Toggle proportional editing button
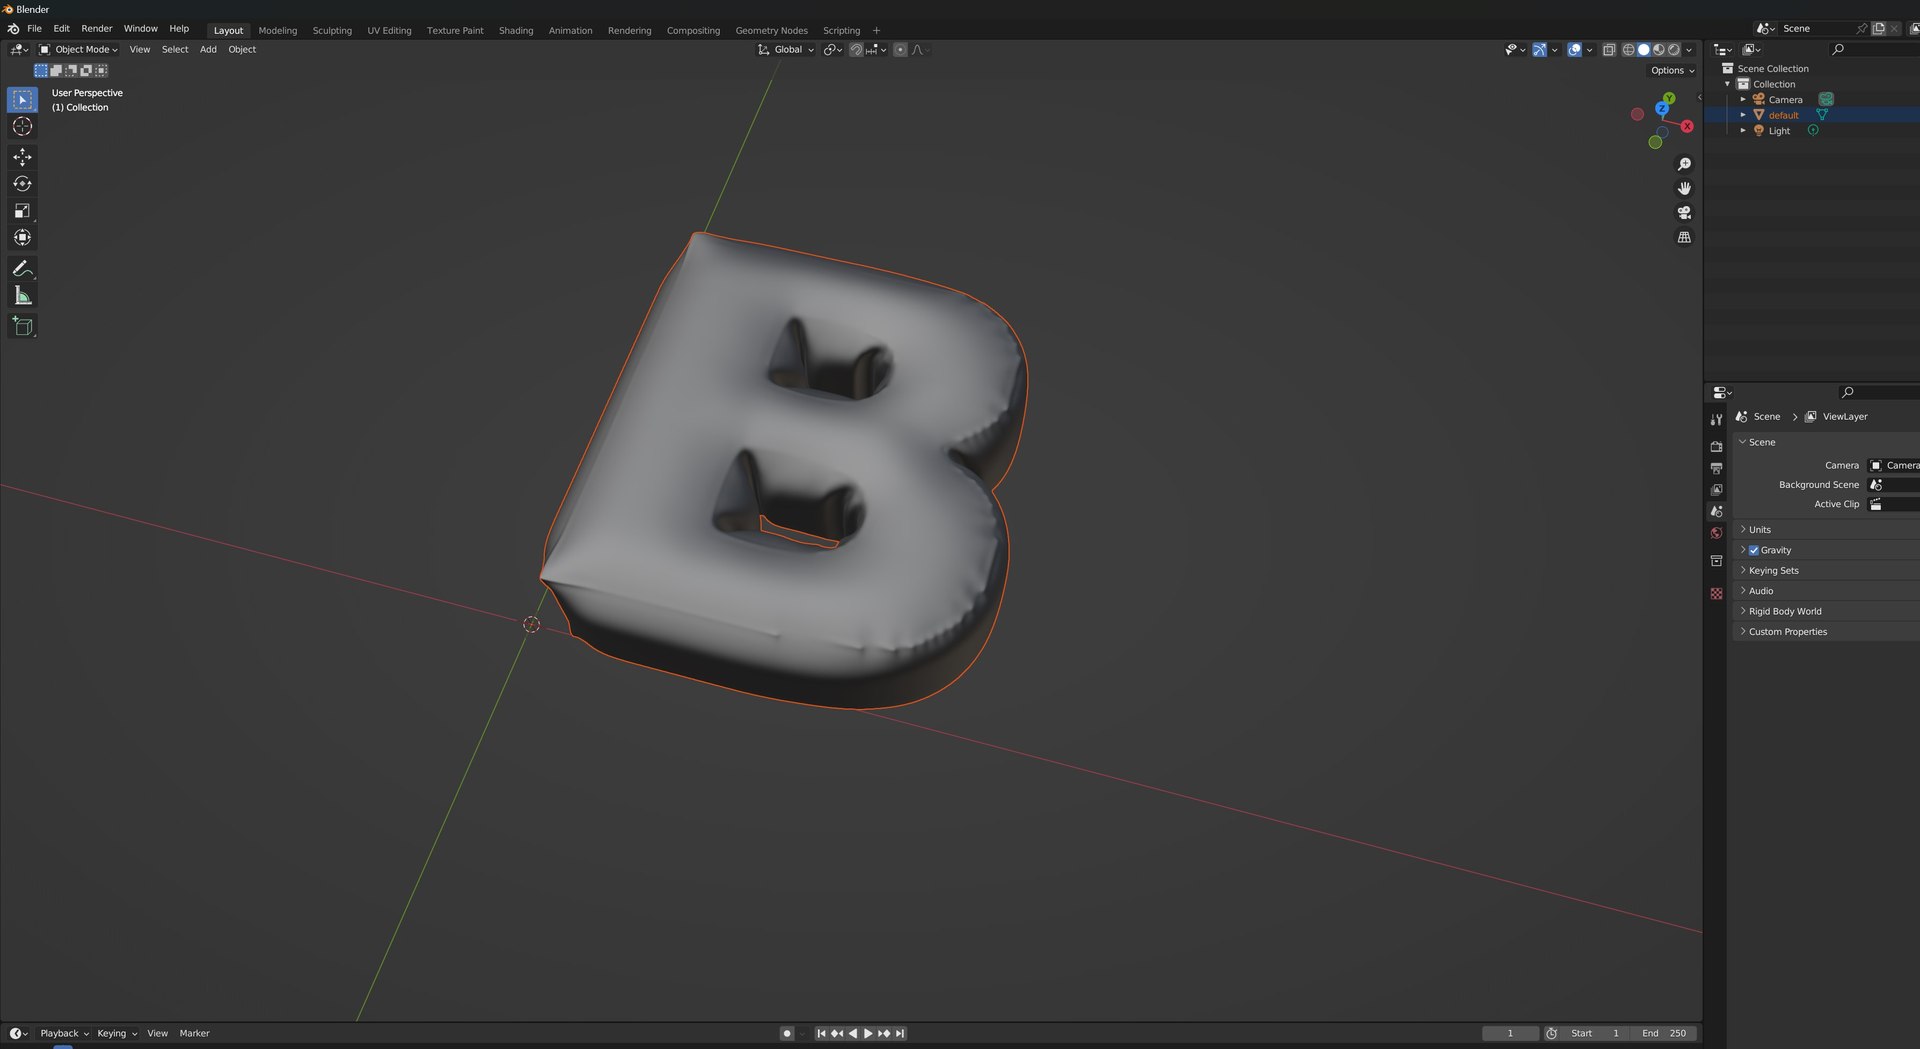Viewport: 1920px width, 1049px height. tap(900, 50)
